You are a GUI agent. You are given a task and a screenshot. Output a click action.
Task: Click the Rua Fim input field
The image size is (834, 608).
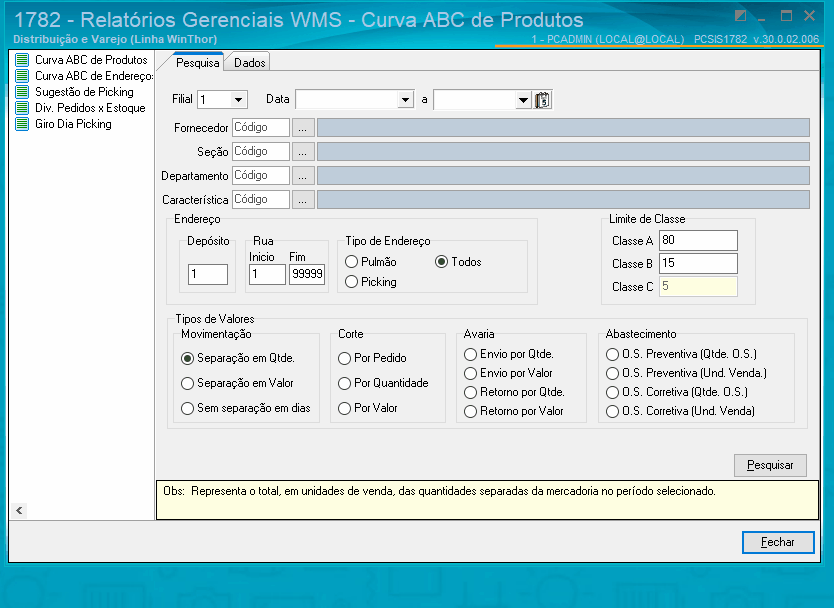tap(307, 274)
